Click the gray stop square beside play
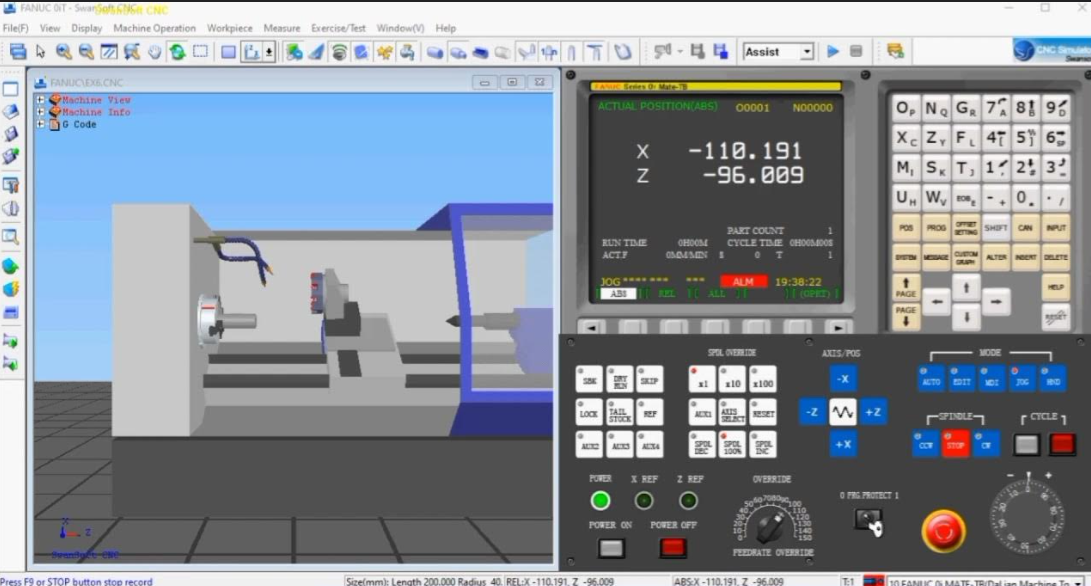1091x586 pixels. [856, 52]
